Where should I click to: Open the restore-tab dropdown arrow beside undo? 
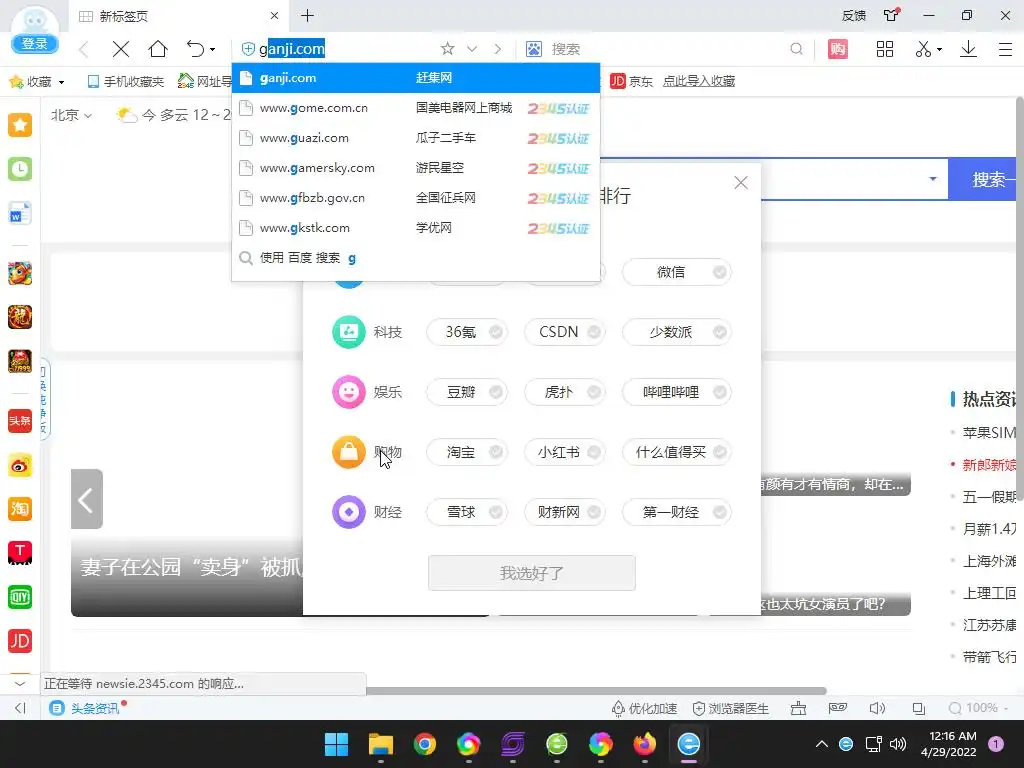coord(212,50)
